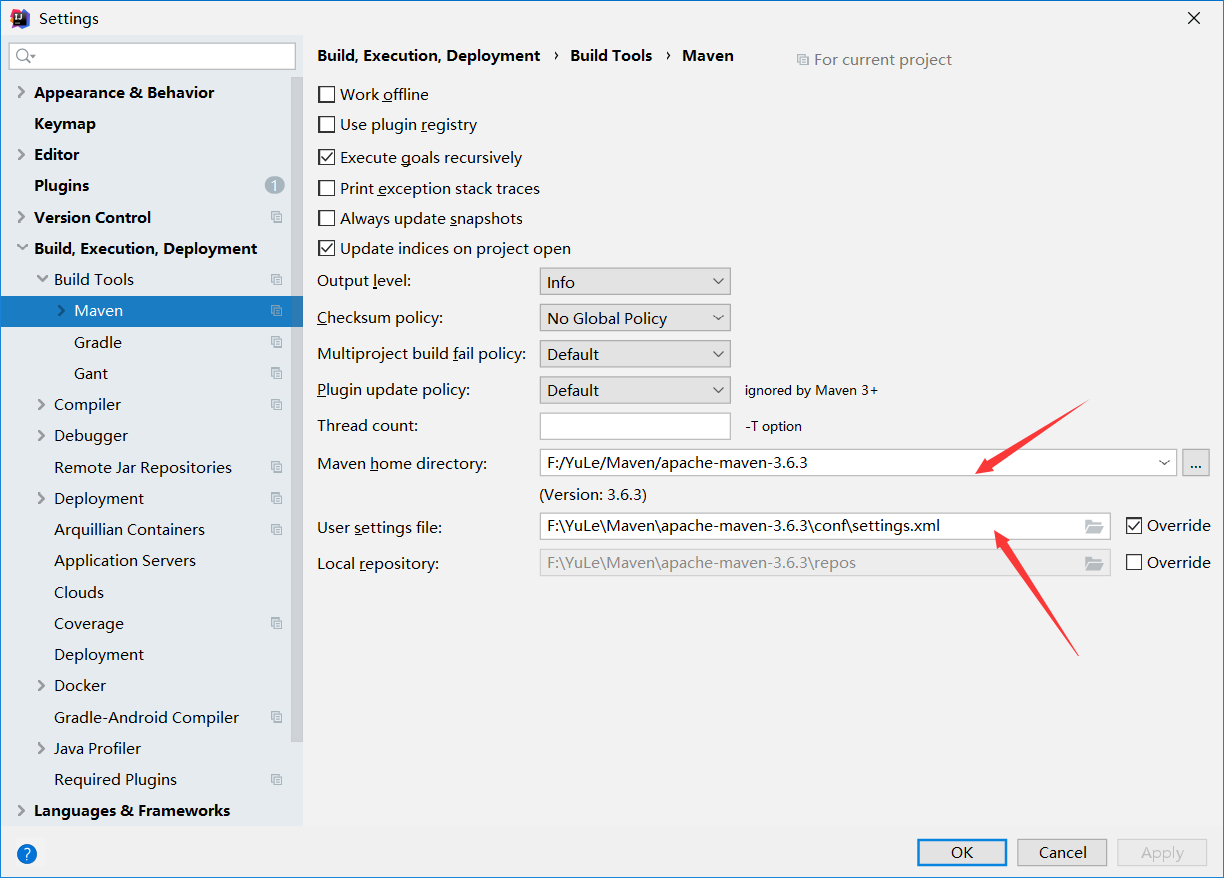The height and width of the screenshot is (878, 1224).
Task: Click Build, Execution, Deployment breadcrumb
Action: tap(429, 56)
